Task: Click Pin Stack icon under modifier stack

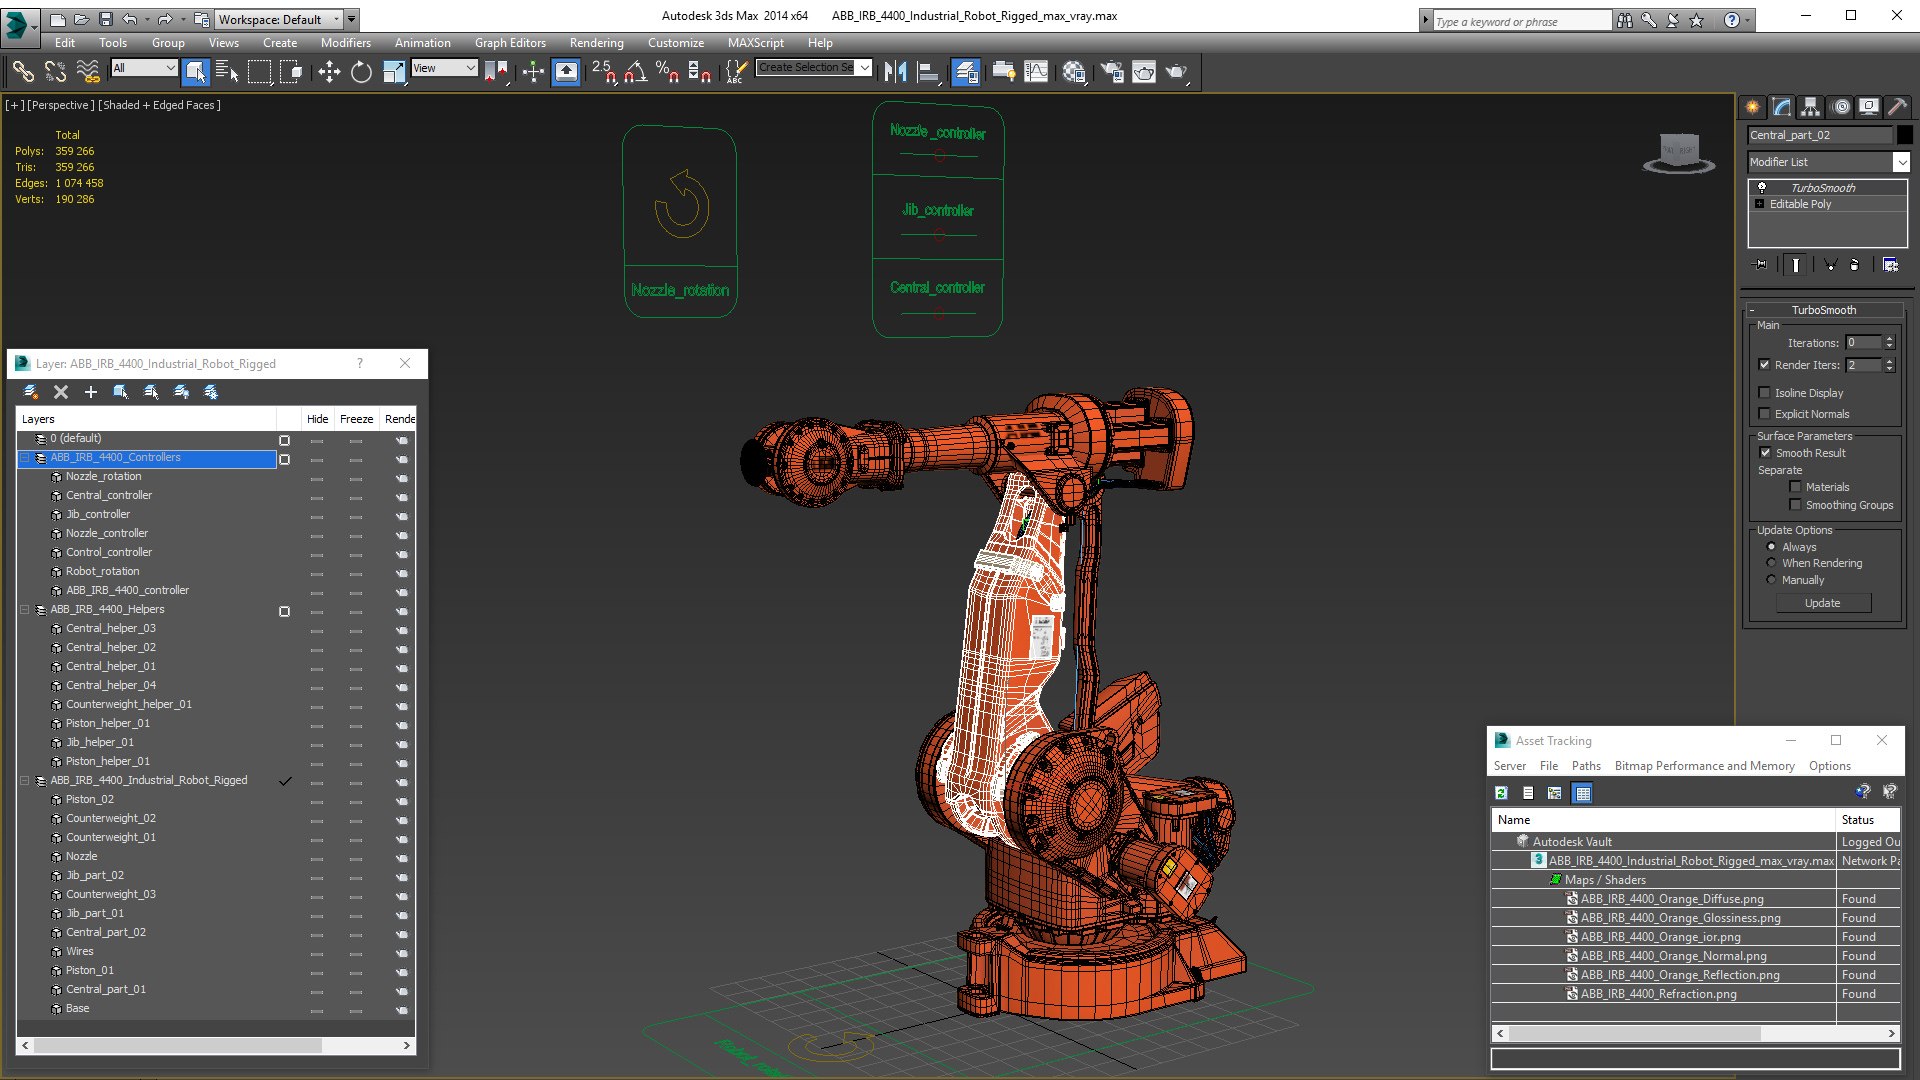Action: point(1760,265)
